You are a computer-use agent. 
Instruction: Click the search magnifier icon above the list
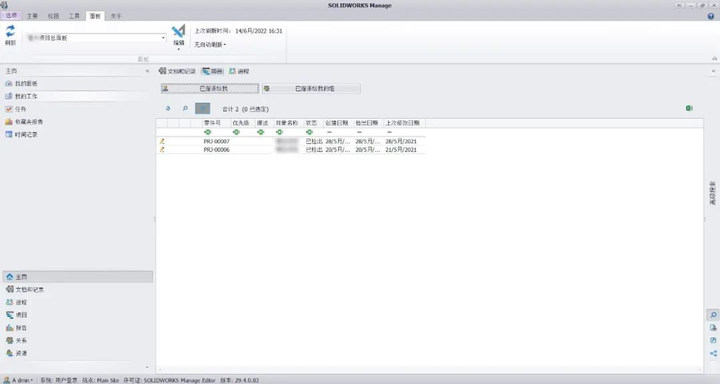(185, 108)
